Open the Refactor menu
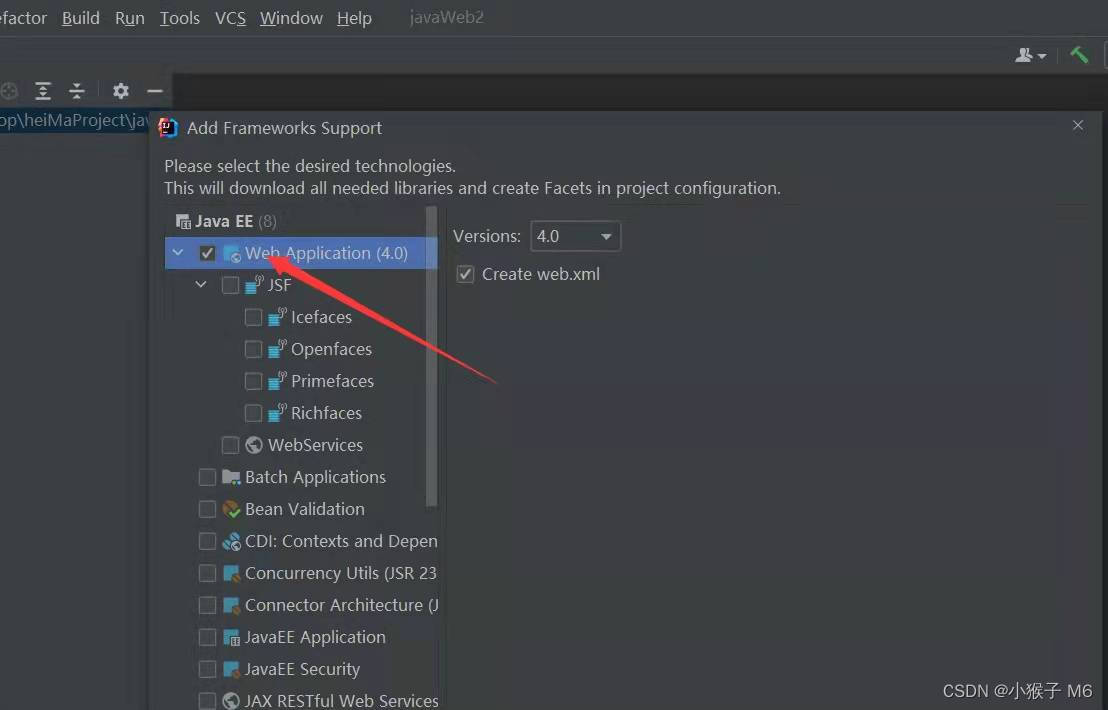The height and width of the screenshot is (710, 1108). (23, 18)
